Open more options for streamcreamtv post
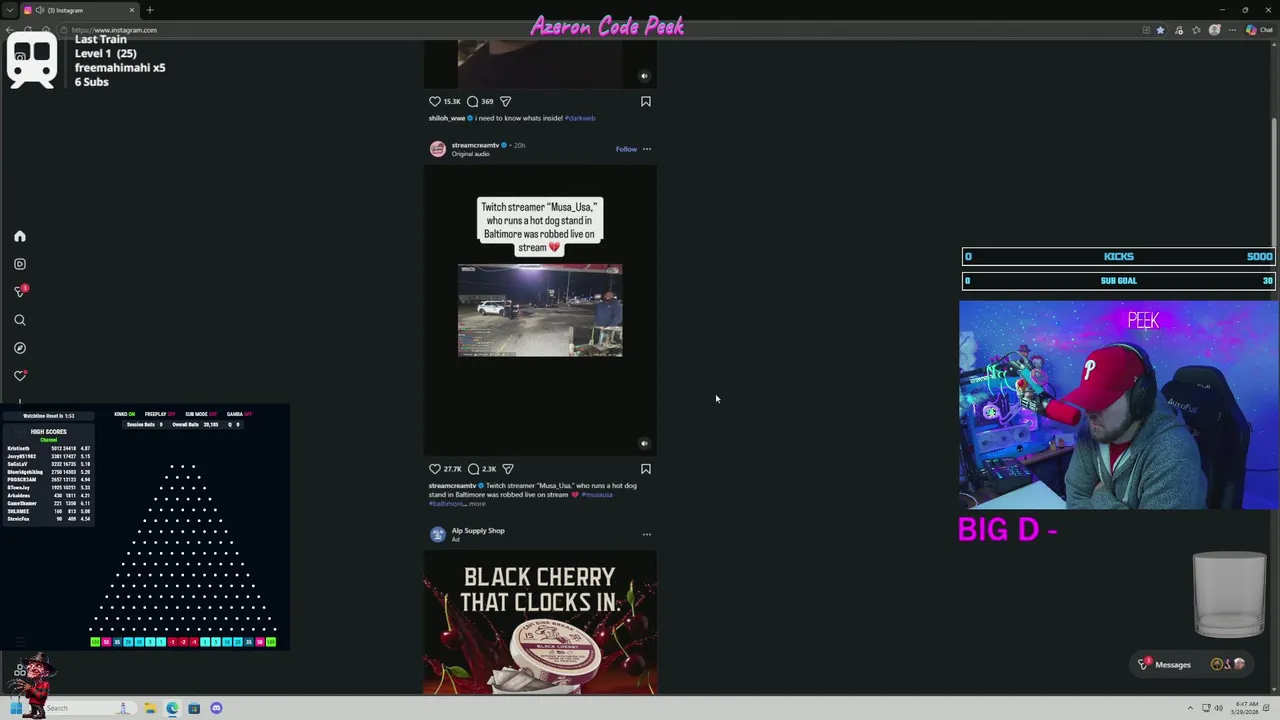Image resolution: width=1280 pixels, height=720 pixels. (647, 149)
